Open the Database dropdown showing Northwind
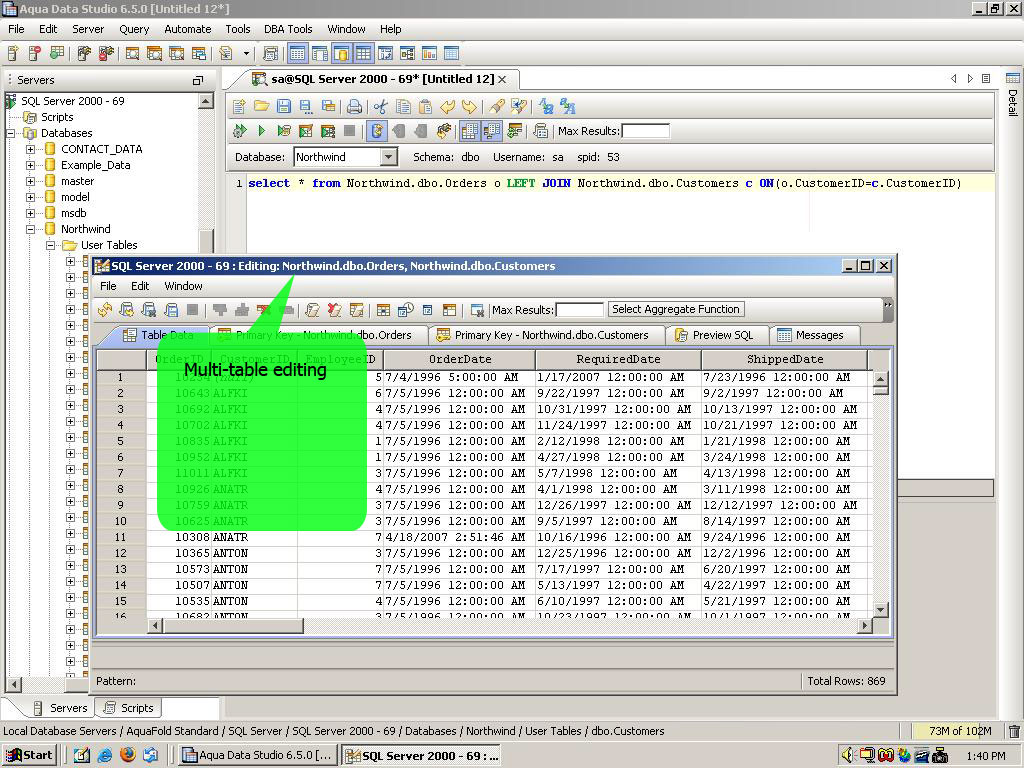 coord(389,157)
